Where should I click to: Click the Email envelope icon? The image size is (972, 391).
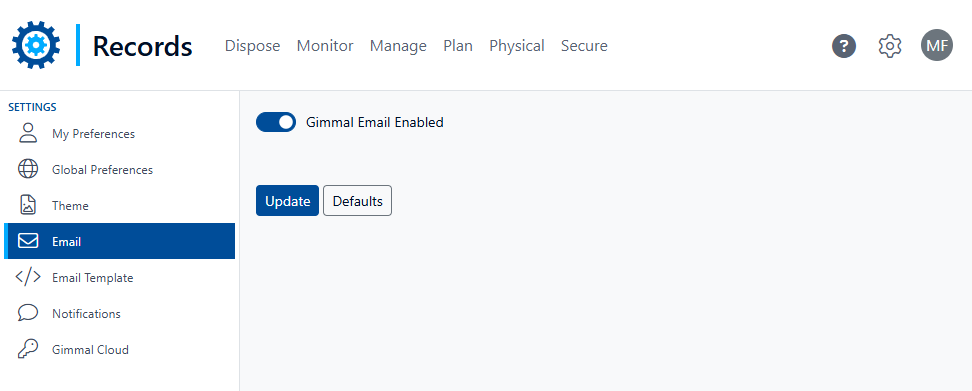tap(28, 241)
